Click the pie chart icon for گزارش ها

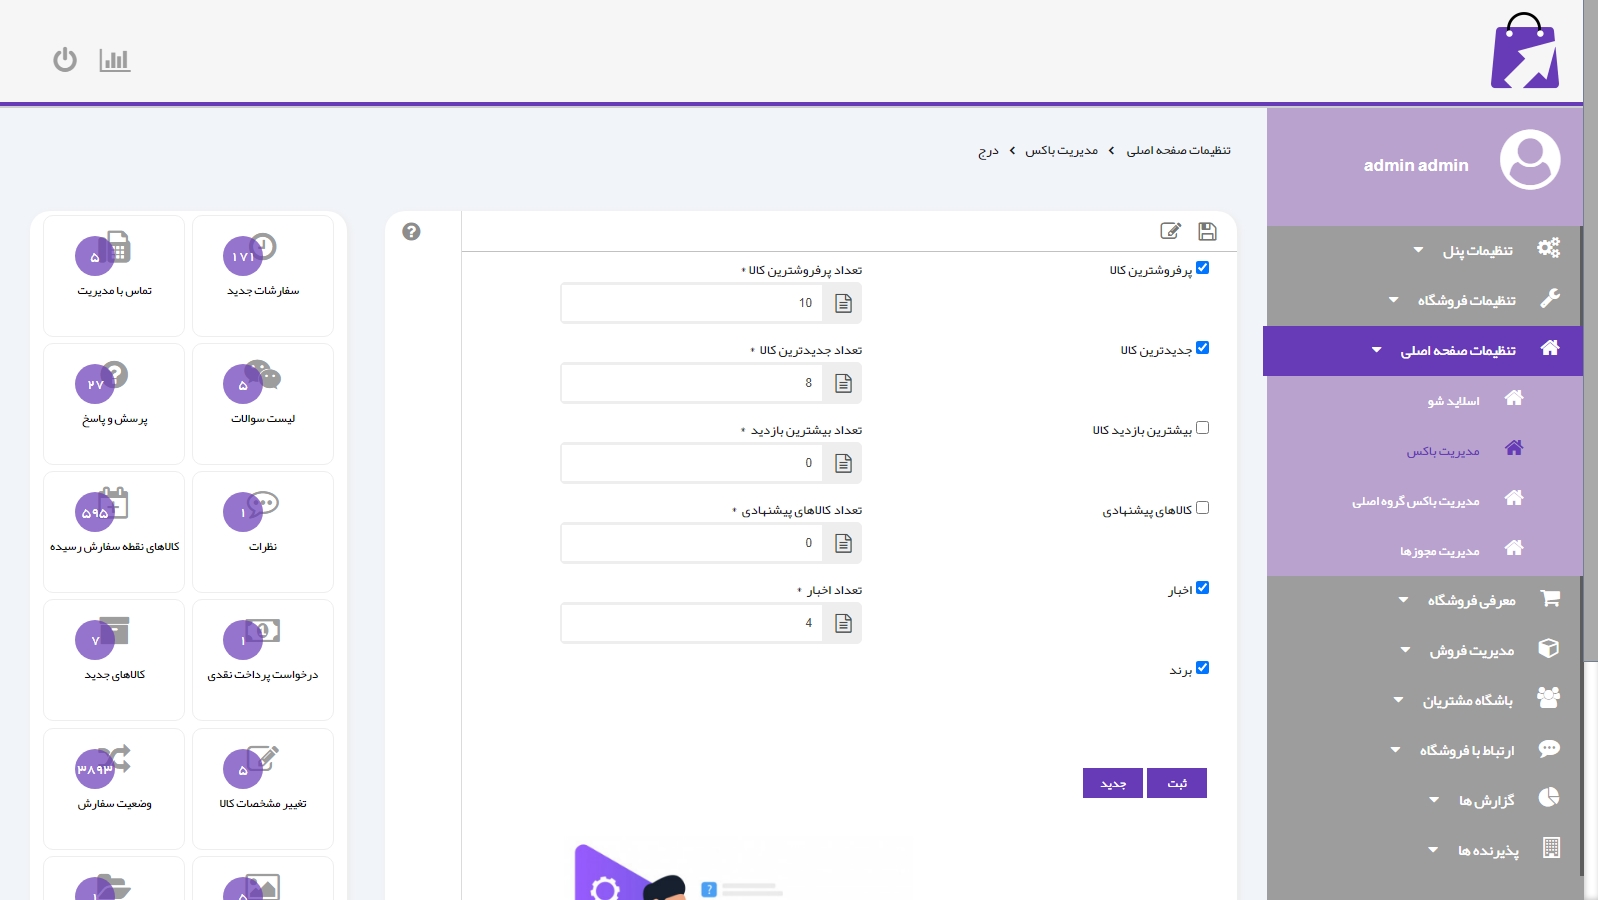[x=1549, y=798]
